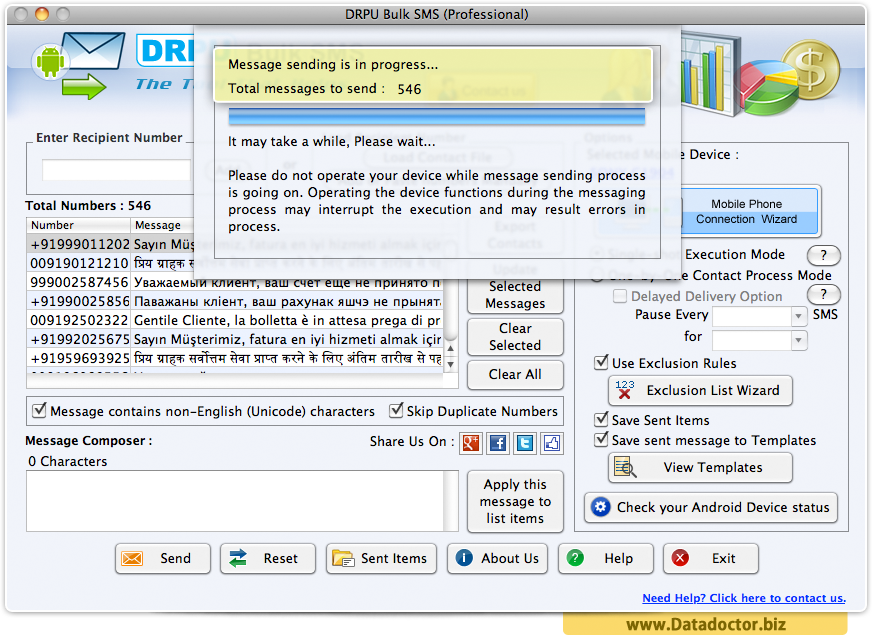Click the message list scrollbar down arrow
Screen dimensions: 872x635
point(450,364)
